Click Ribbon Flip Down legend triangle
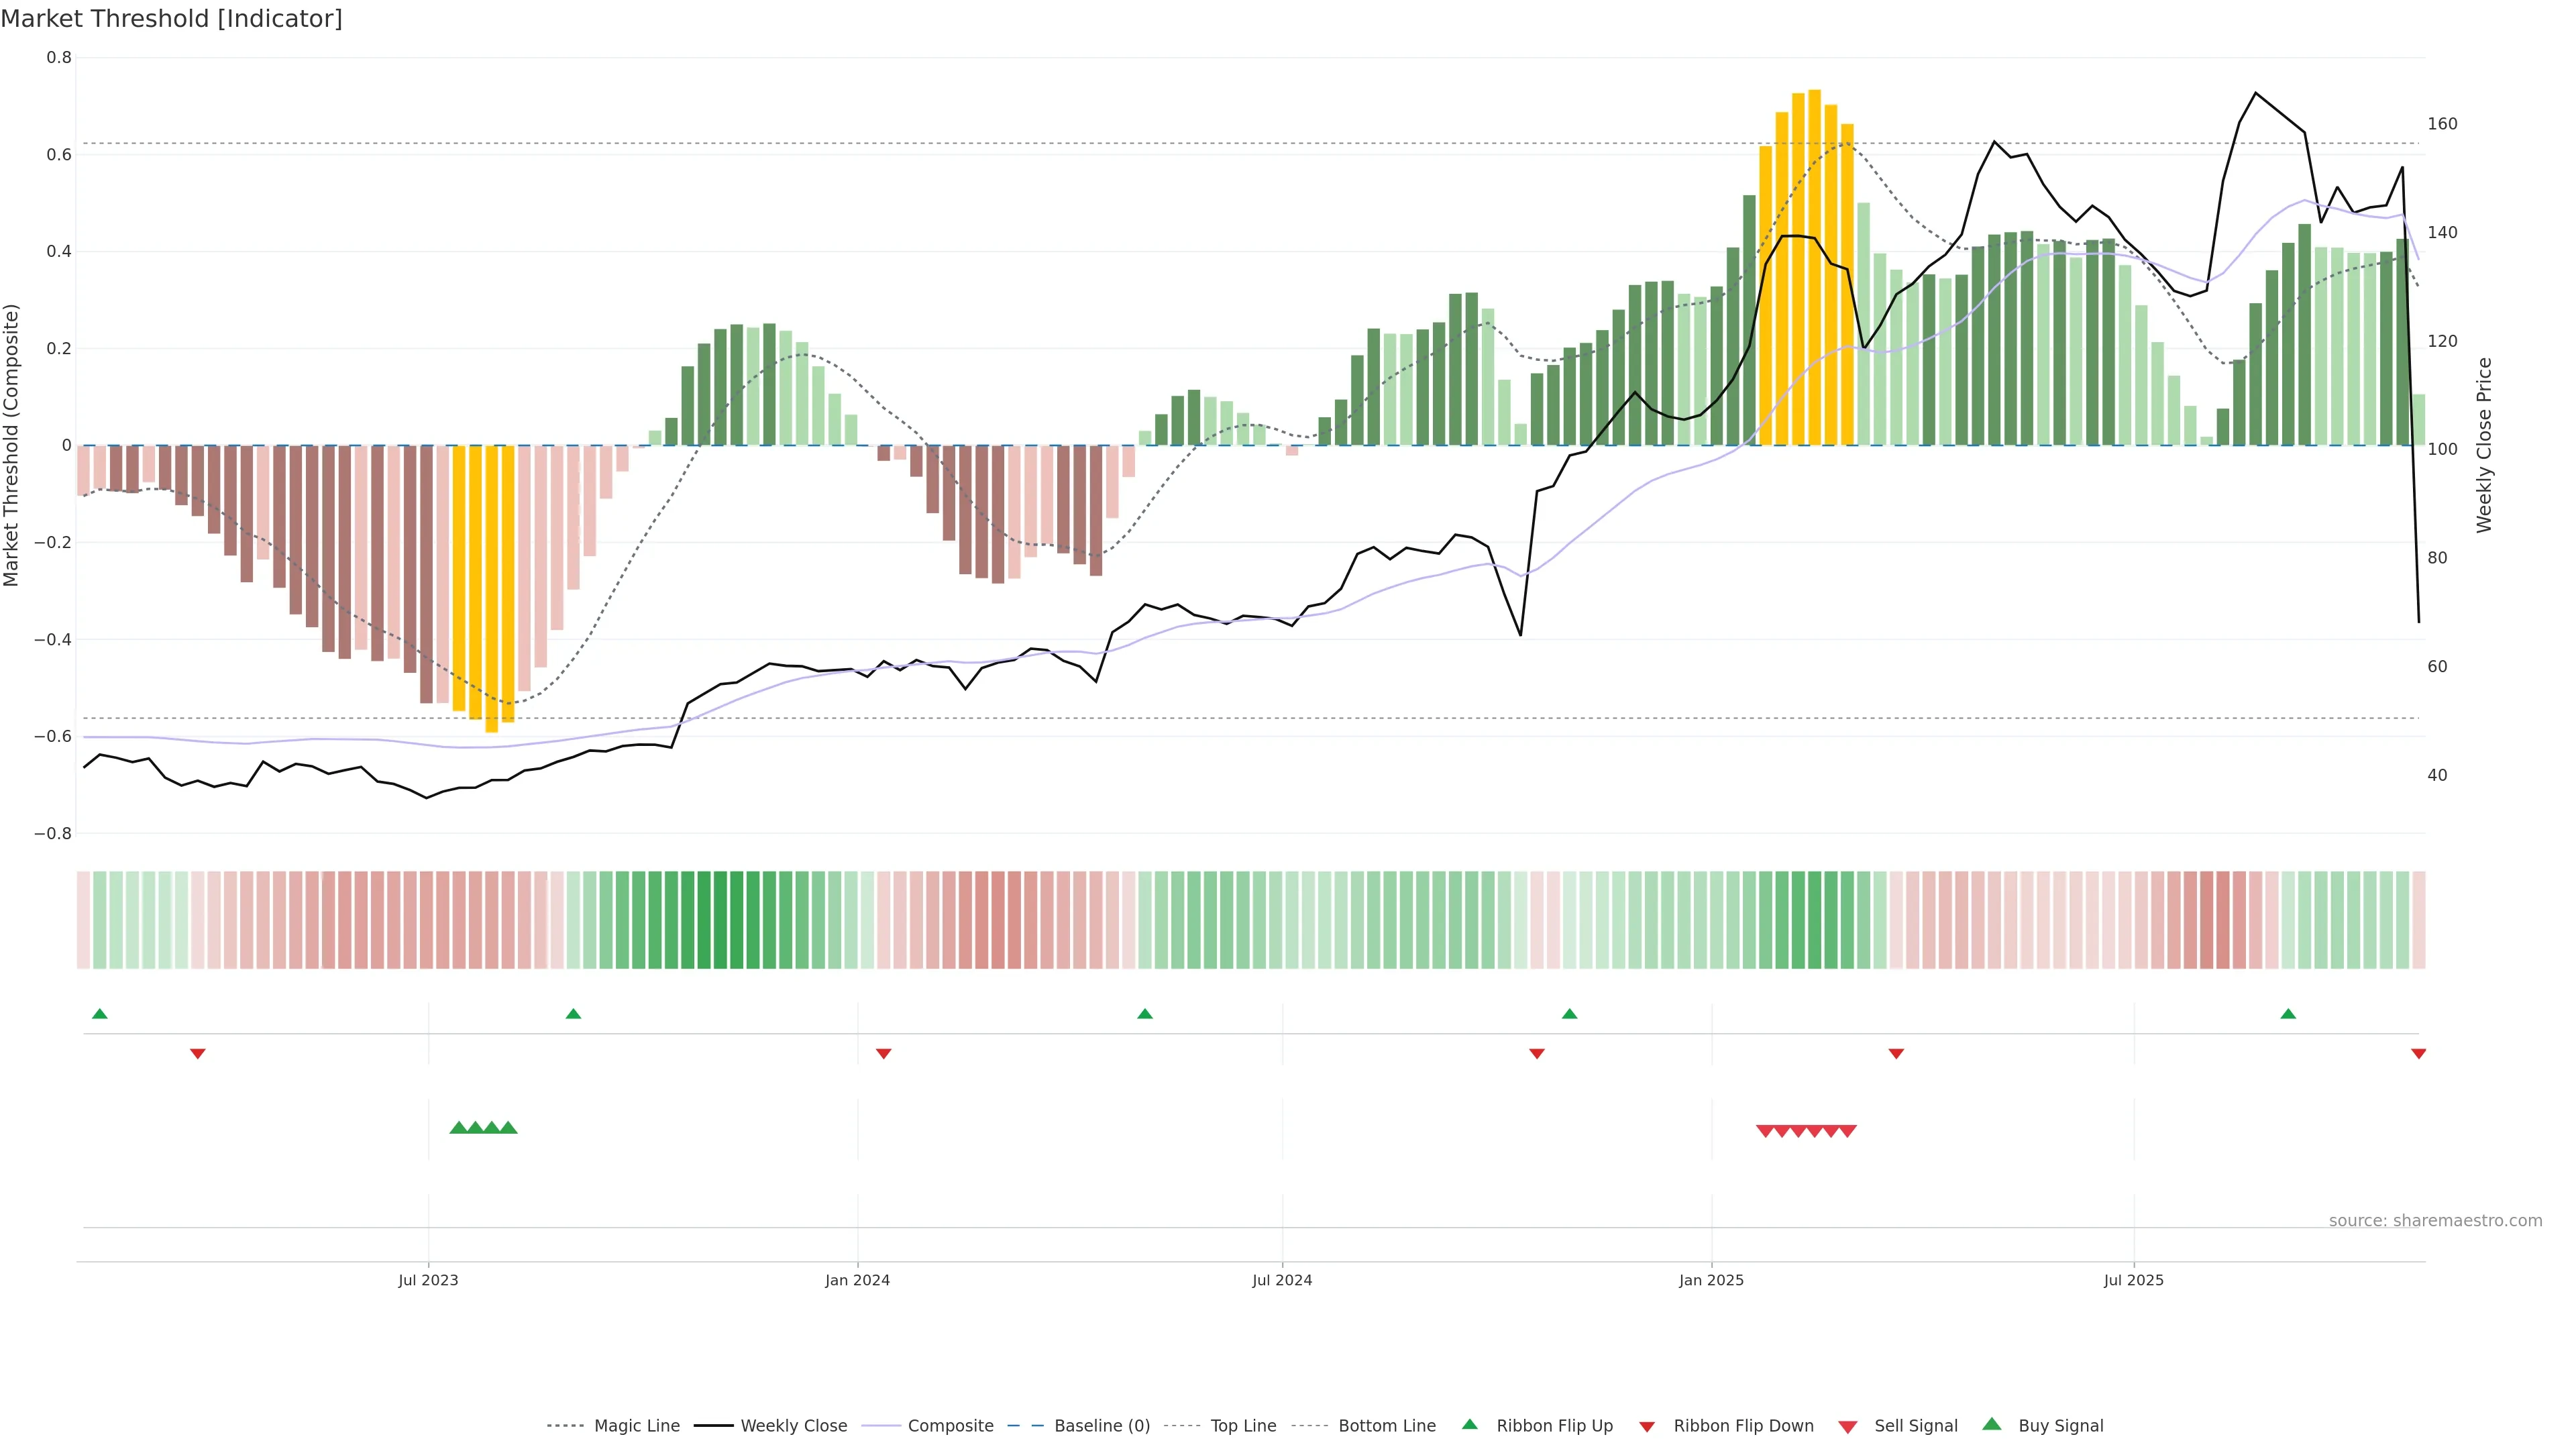The height and width of the screenshot is (1449, 2576). click(1647, 1427)
